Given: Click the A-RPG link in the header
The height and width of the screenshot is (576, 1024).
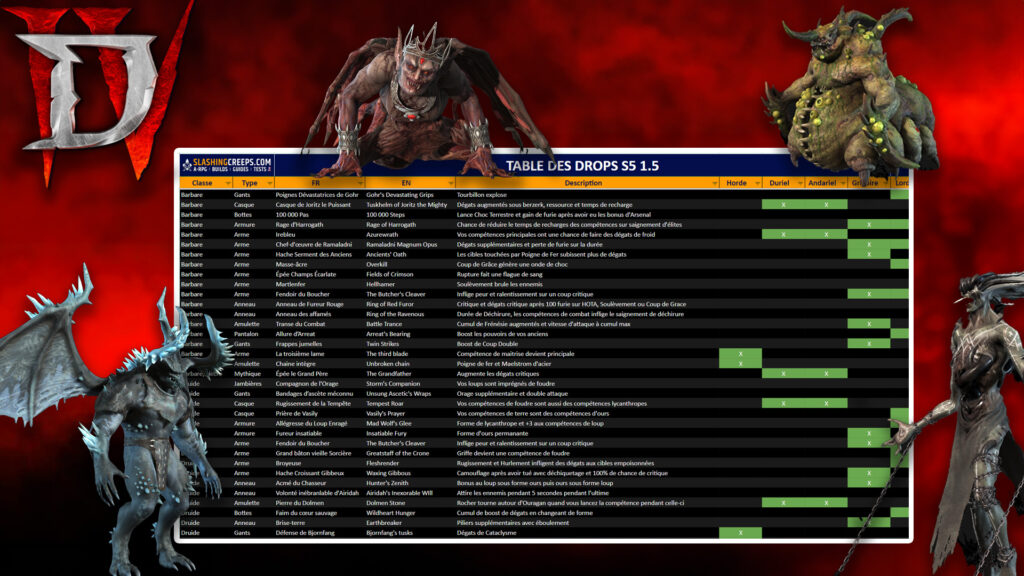Looking at the screenshot, I should click(x=200, y=170).
